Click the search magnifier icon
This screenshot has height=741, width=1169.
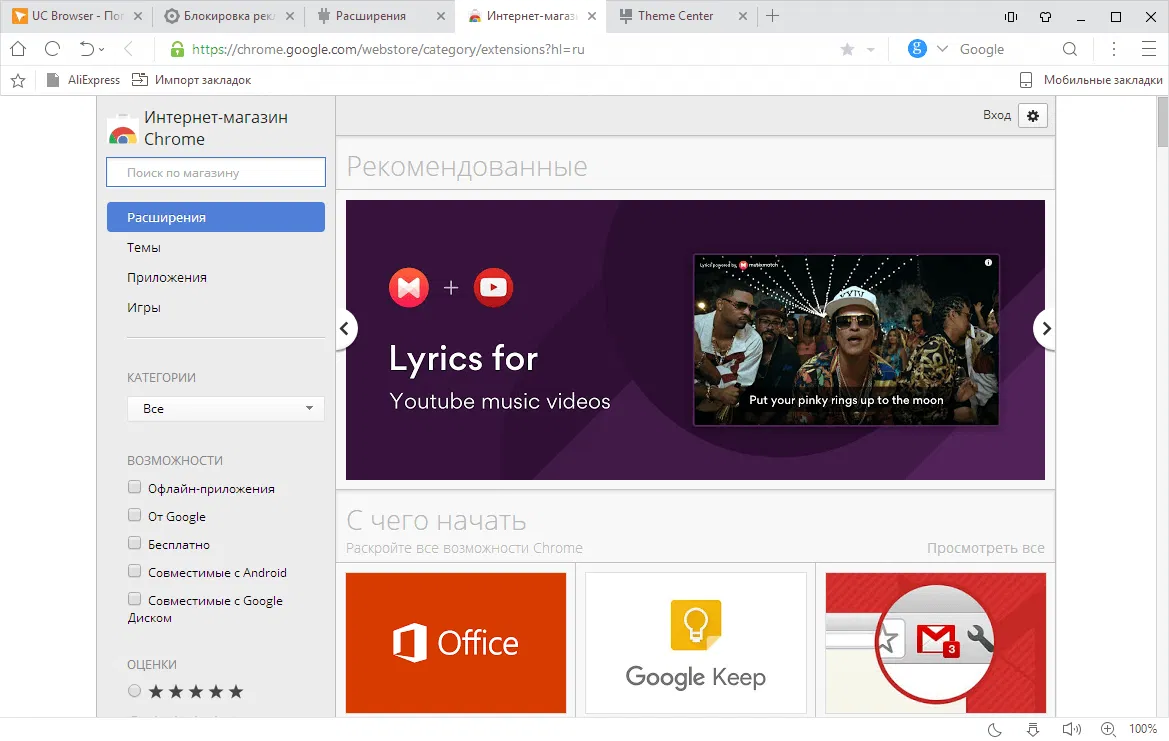coord(1069,49)
